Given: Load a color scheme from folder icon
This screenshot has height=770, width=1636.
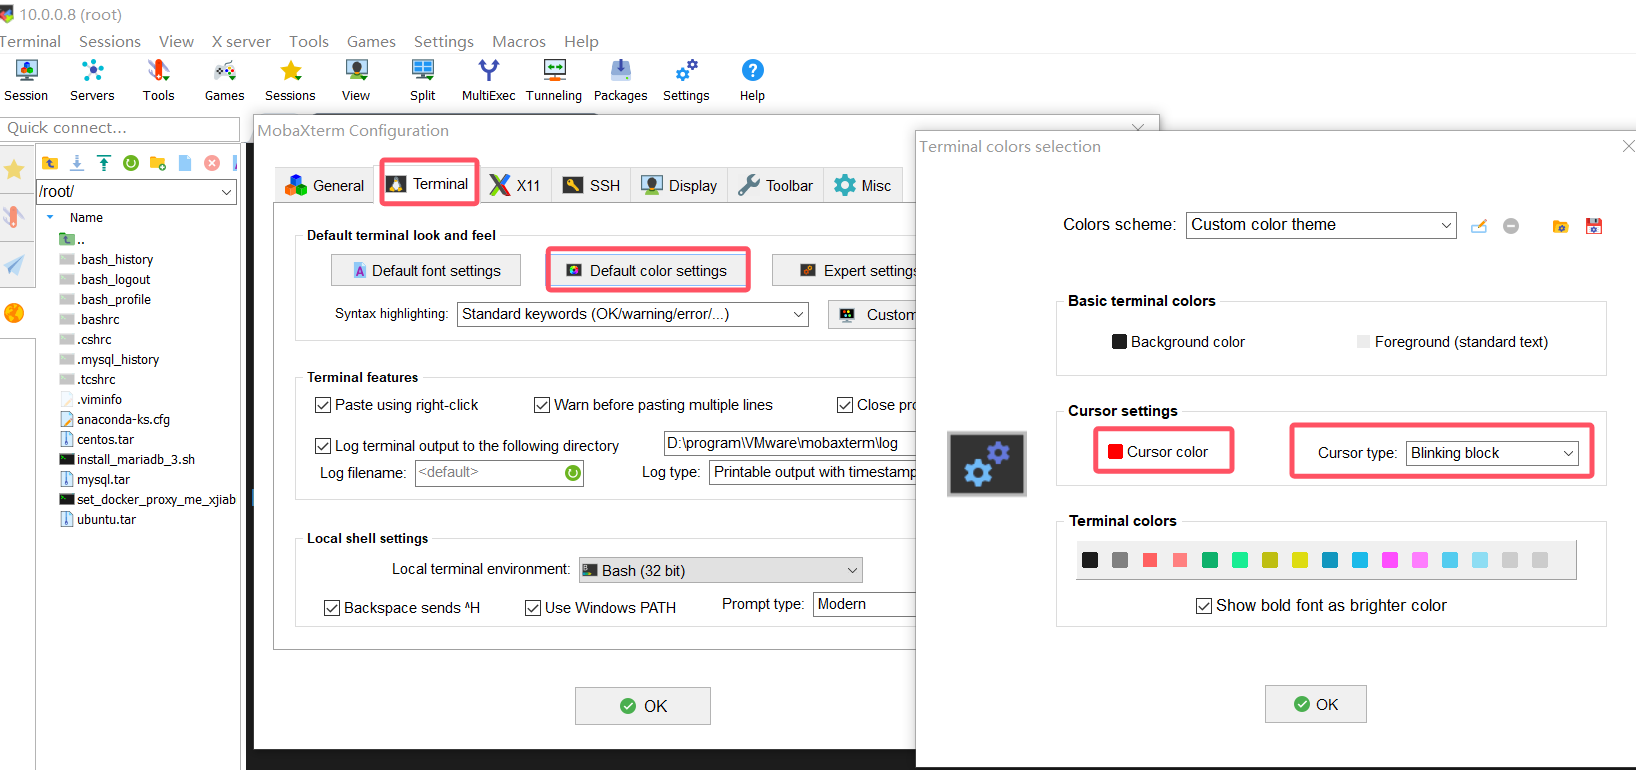Looking at the screenshot, I should [x=1560, y=226].
